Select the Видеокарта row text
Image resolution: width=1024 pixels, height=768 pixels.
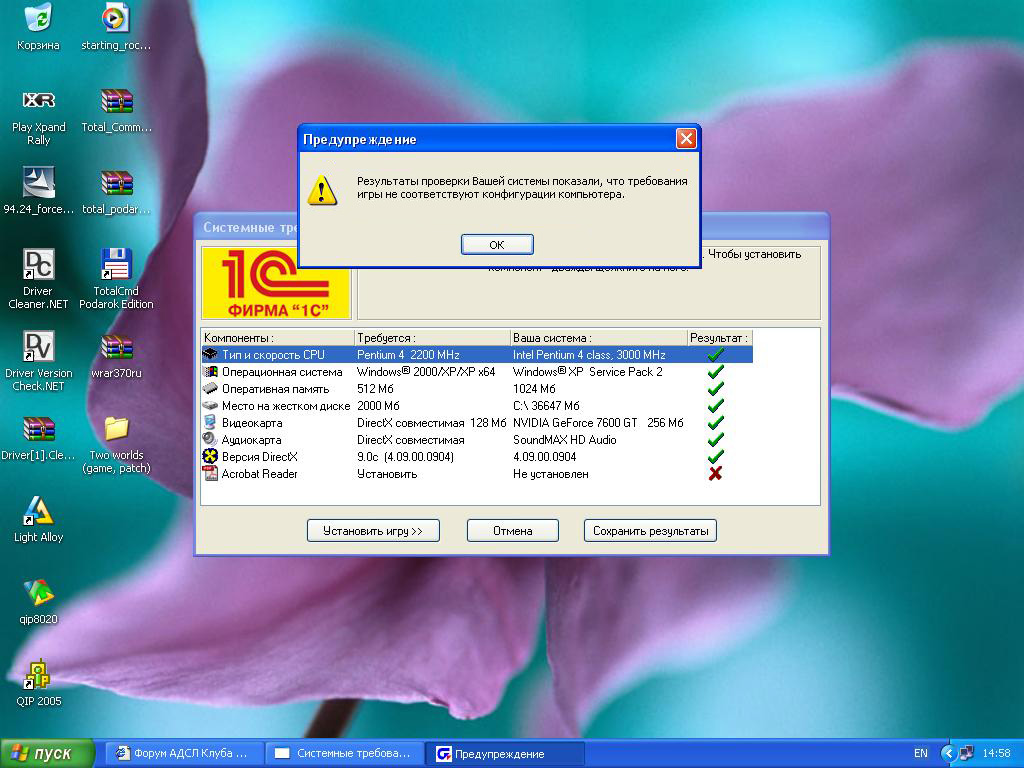(252, 423)
